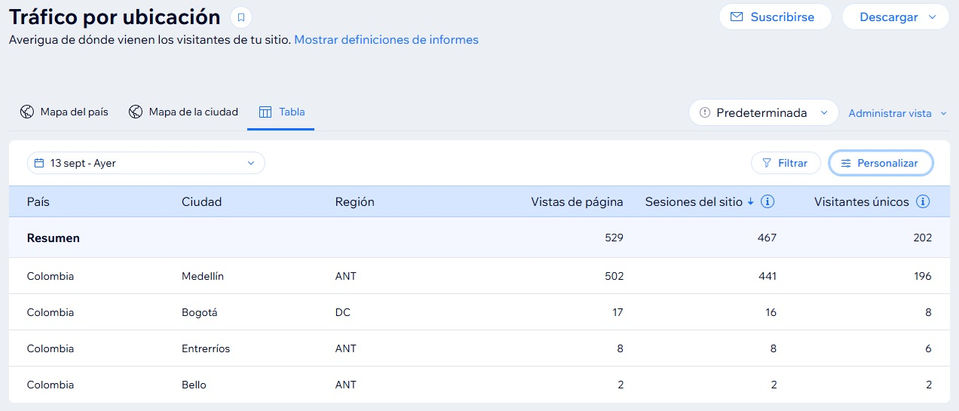
Task: Select the Tabla tab
Action: coord(282,112)
